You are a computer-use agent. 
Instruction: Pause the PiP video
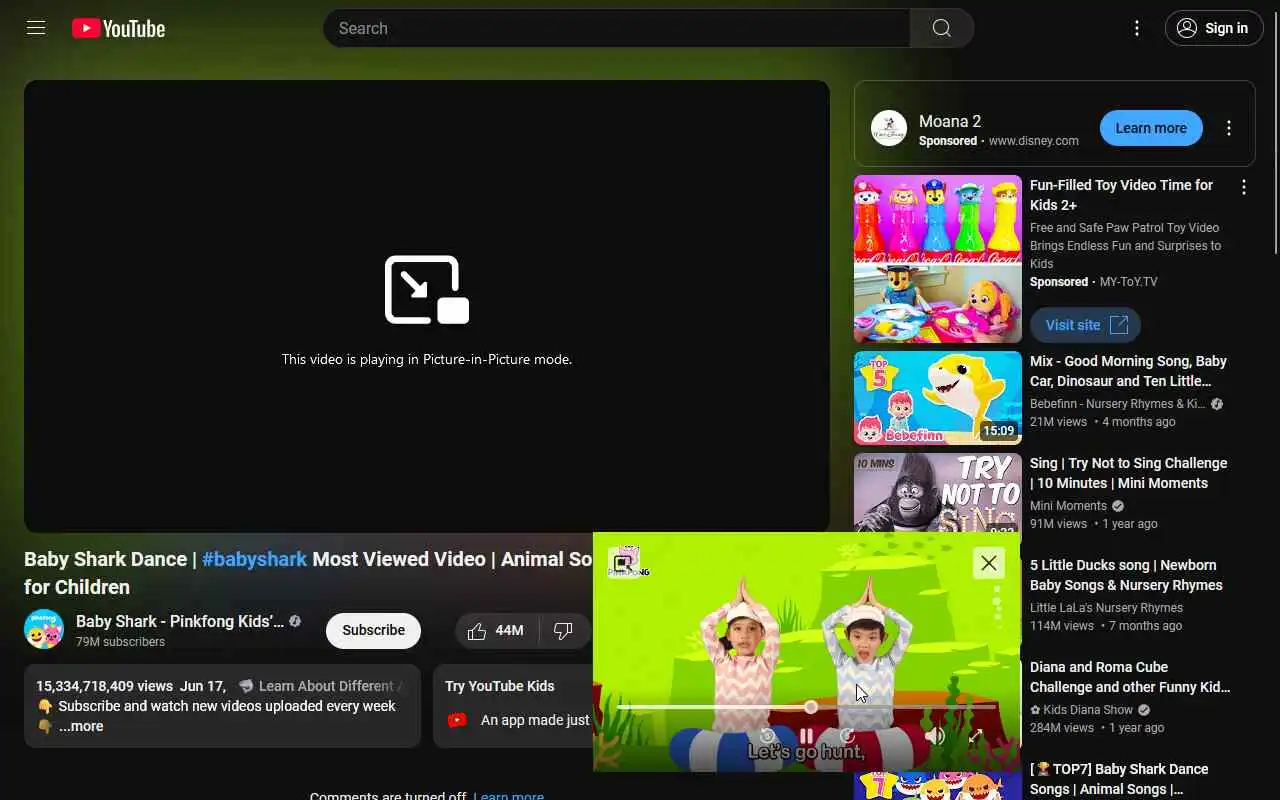(x=806, y=737)
